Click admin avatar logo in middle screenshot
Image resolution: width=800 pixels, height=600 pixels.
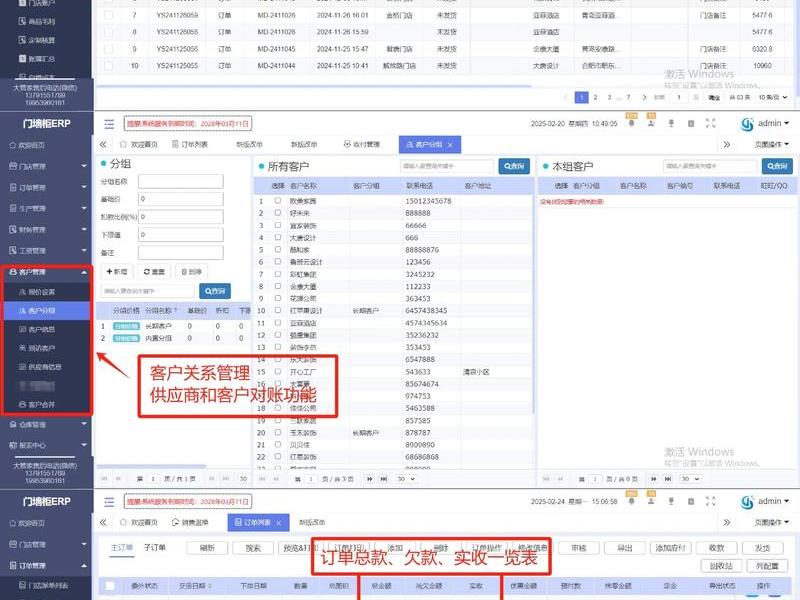747,124
